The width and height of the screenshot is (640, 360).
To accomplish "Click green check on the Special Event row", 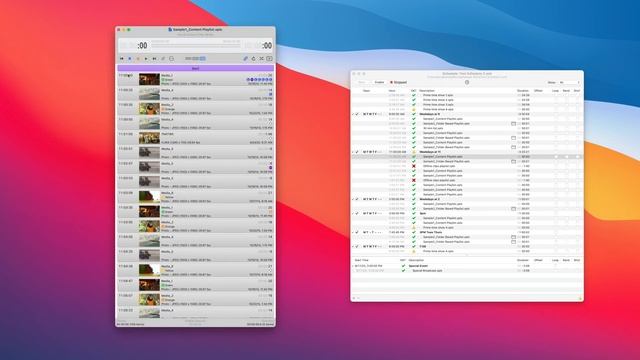I will coord(403,266).
